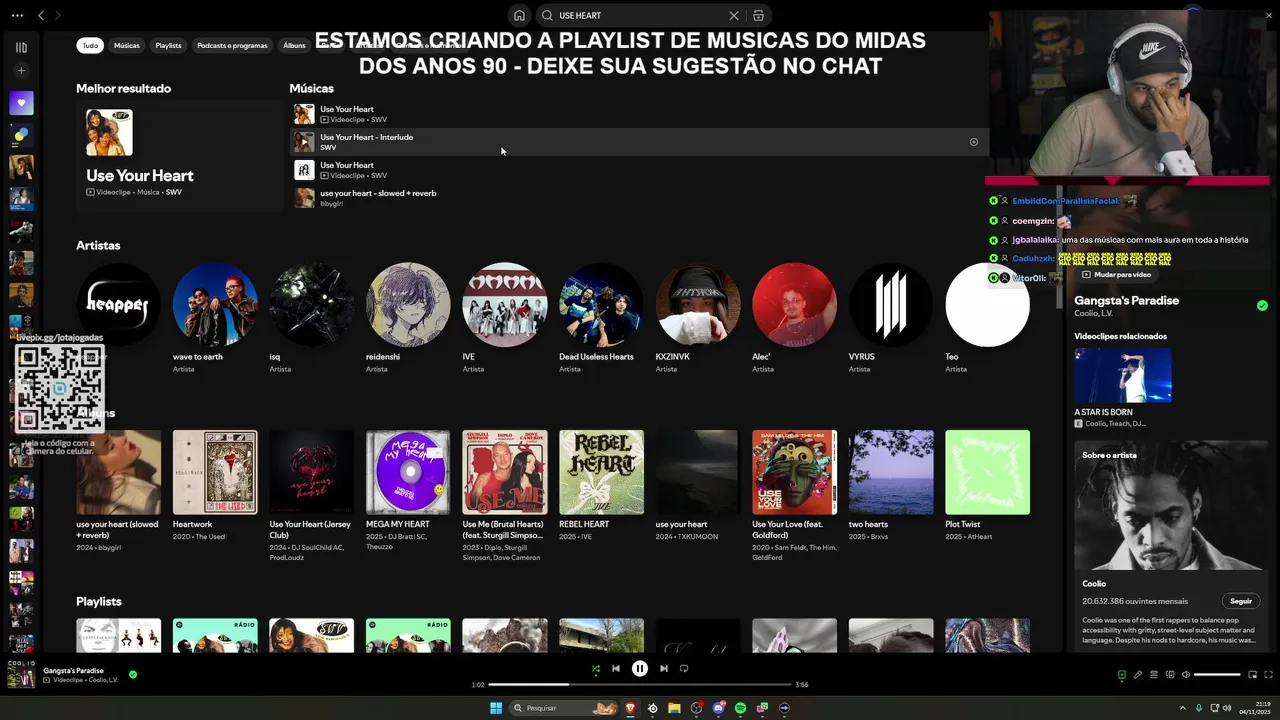Image resolution: width=1280 pixels, height=720 pixels.
Task: Click the Windows taskbar Pesquisar search box
Action: pyautogui.click(x=565, y=708)
